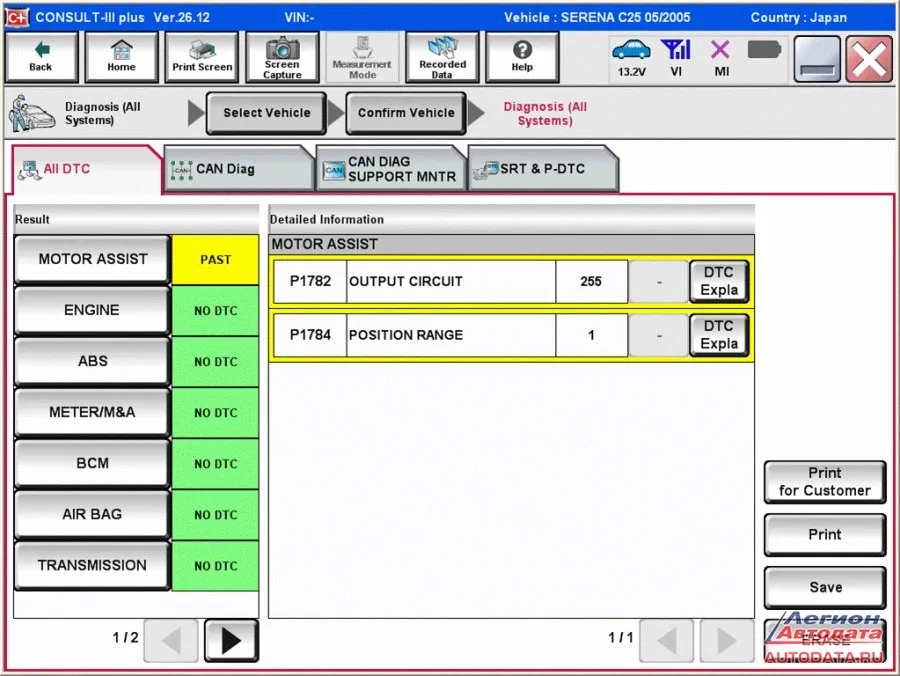Click the gray battery status icon
900x676 pixels.
(764, 50)
